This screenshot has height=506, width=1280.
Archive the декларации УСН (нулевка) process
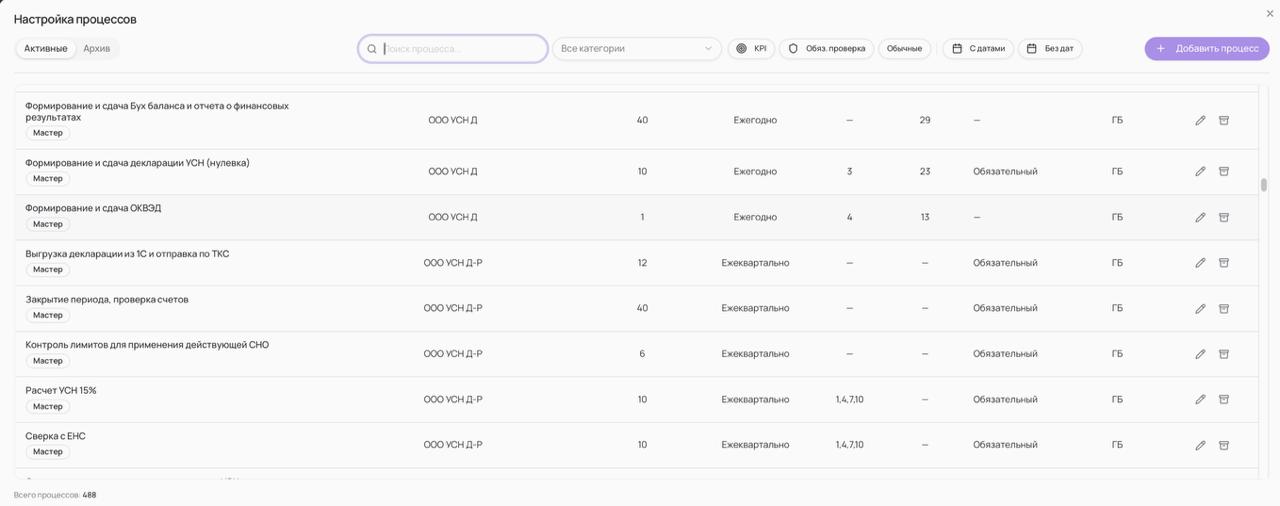point(1223,171)
